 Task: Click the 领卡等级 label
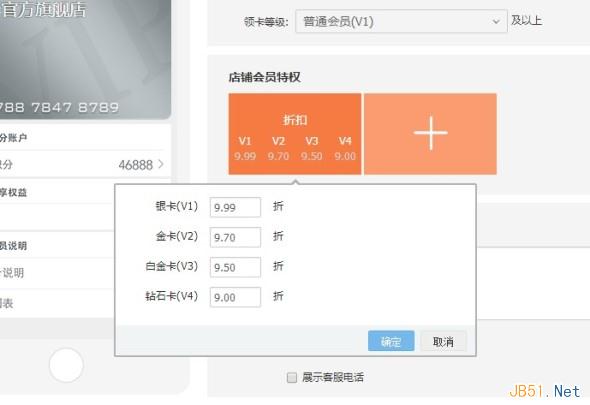click(266, 22)
